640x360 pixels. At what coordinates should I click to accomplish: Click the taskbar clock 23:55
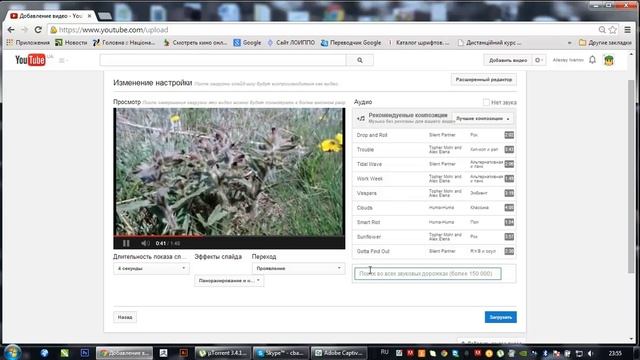tap(615, 353)
